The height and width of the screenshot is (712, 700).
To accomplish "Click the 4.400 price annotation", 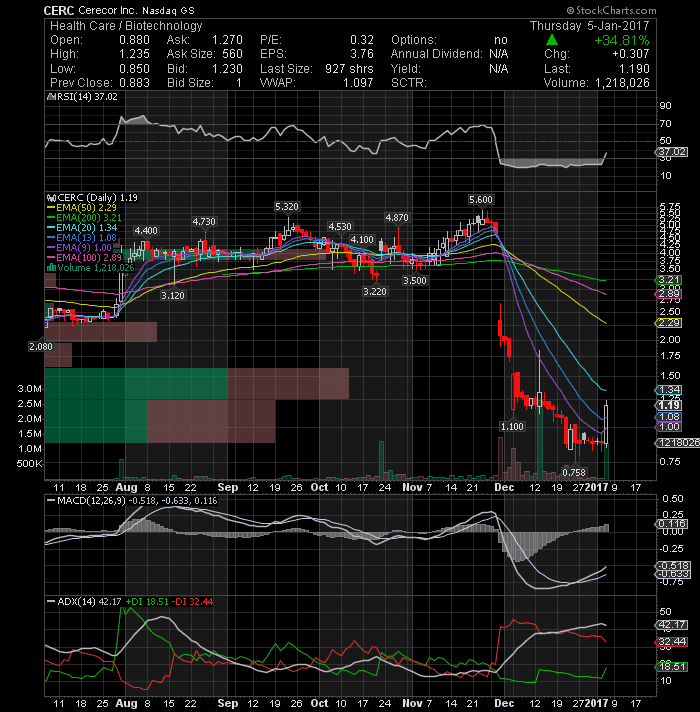I will [146, 231].
